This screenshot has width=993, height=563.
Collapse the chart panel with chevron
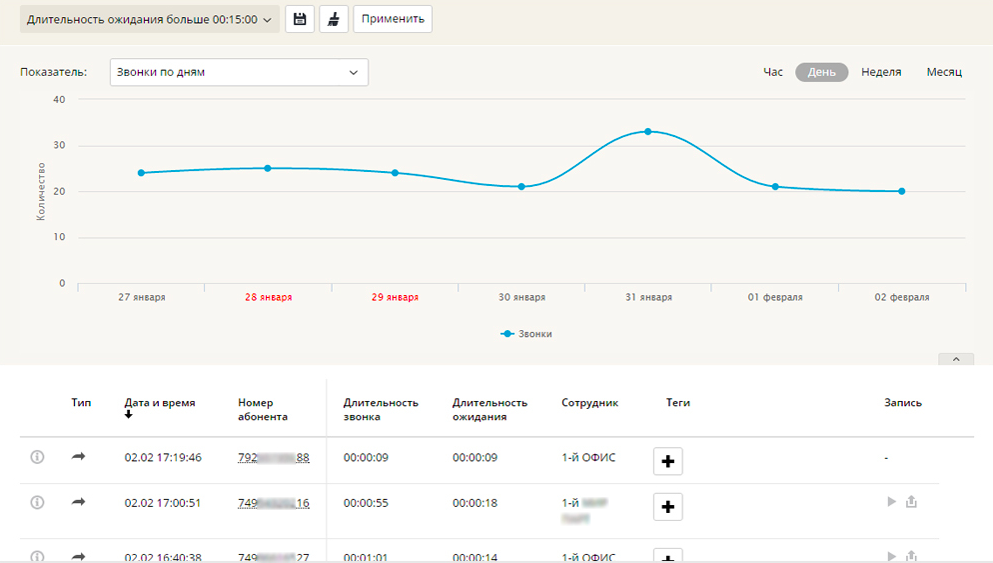click(955, 359)
